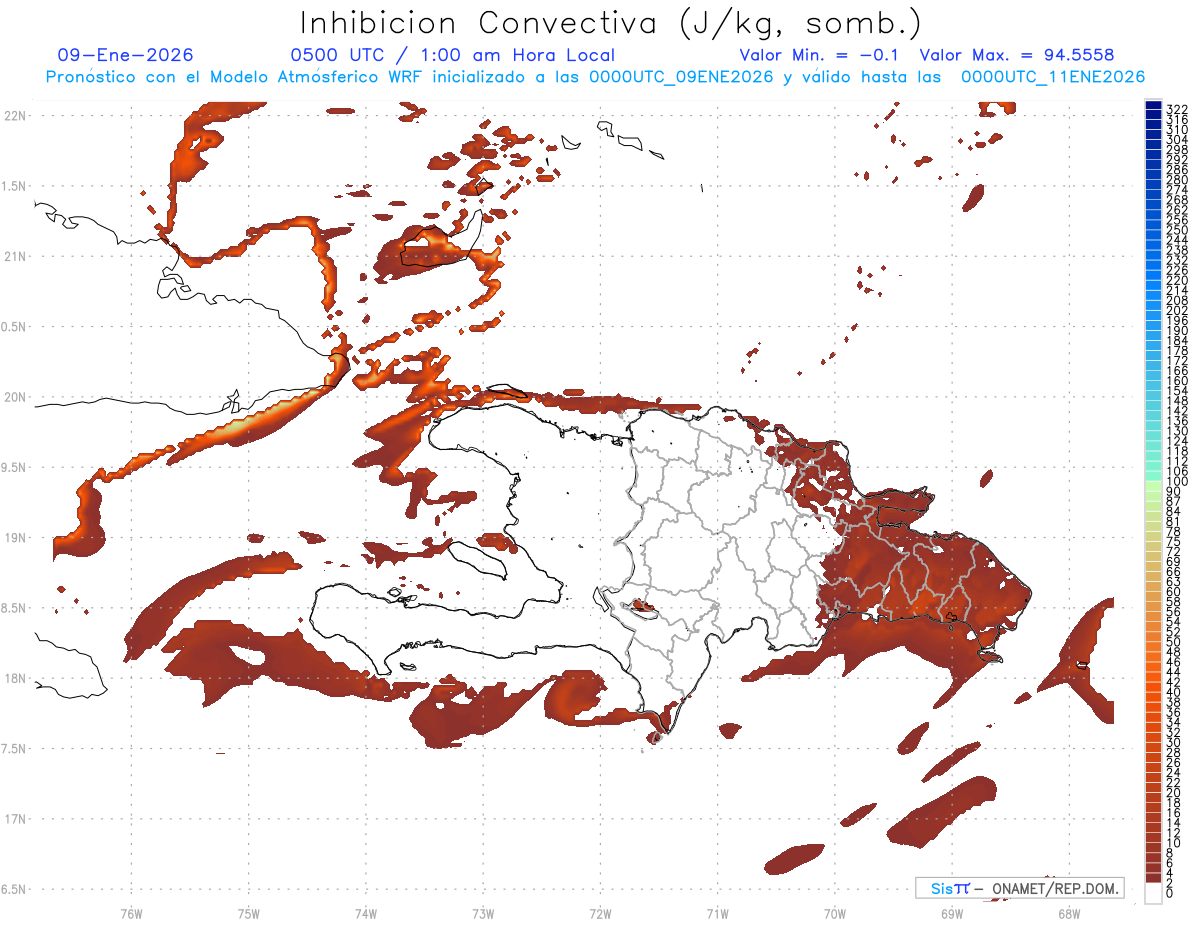
Task: Click the title "Inhibicion Convectiva (J/kg, somb.)"
Action: (611, 24)
